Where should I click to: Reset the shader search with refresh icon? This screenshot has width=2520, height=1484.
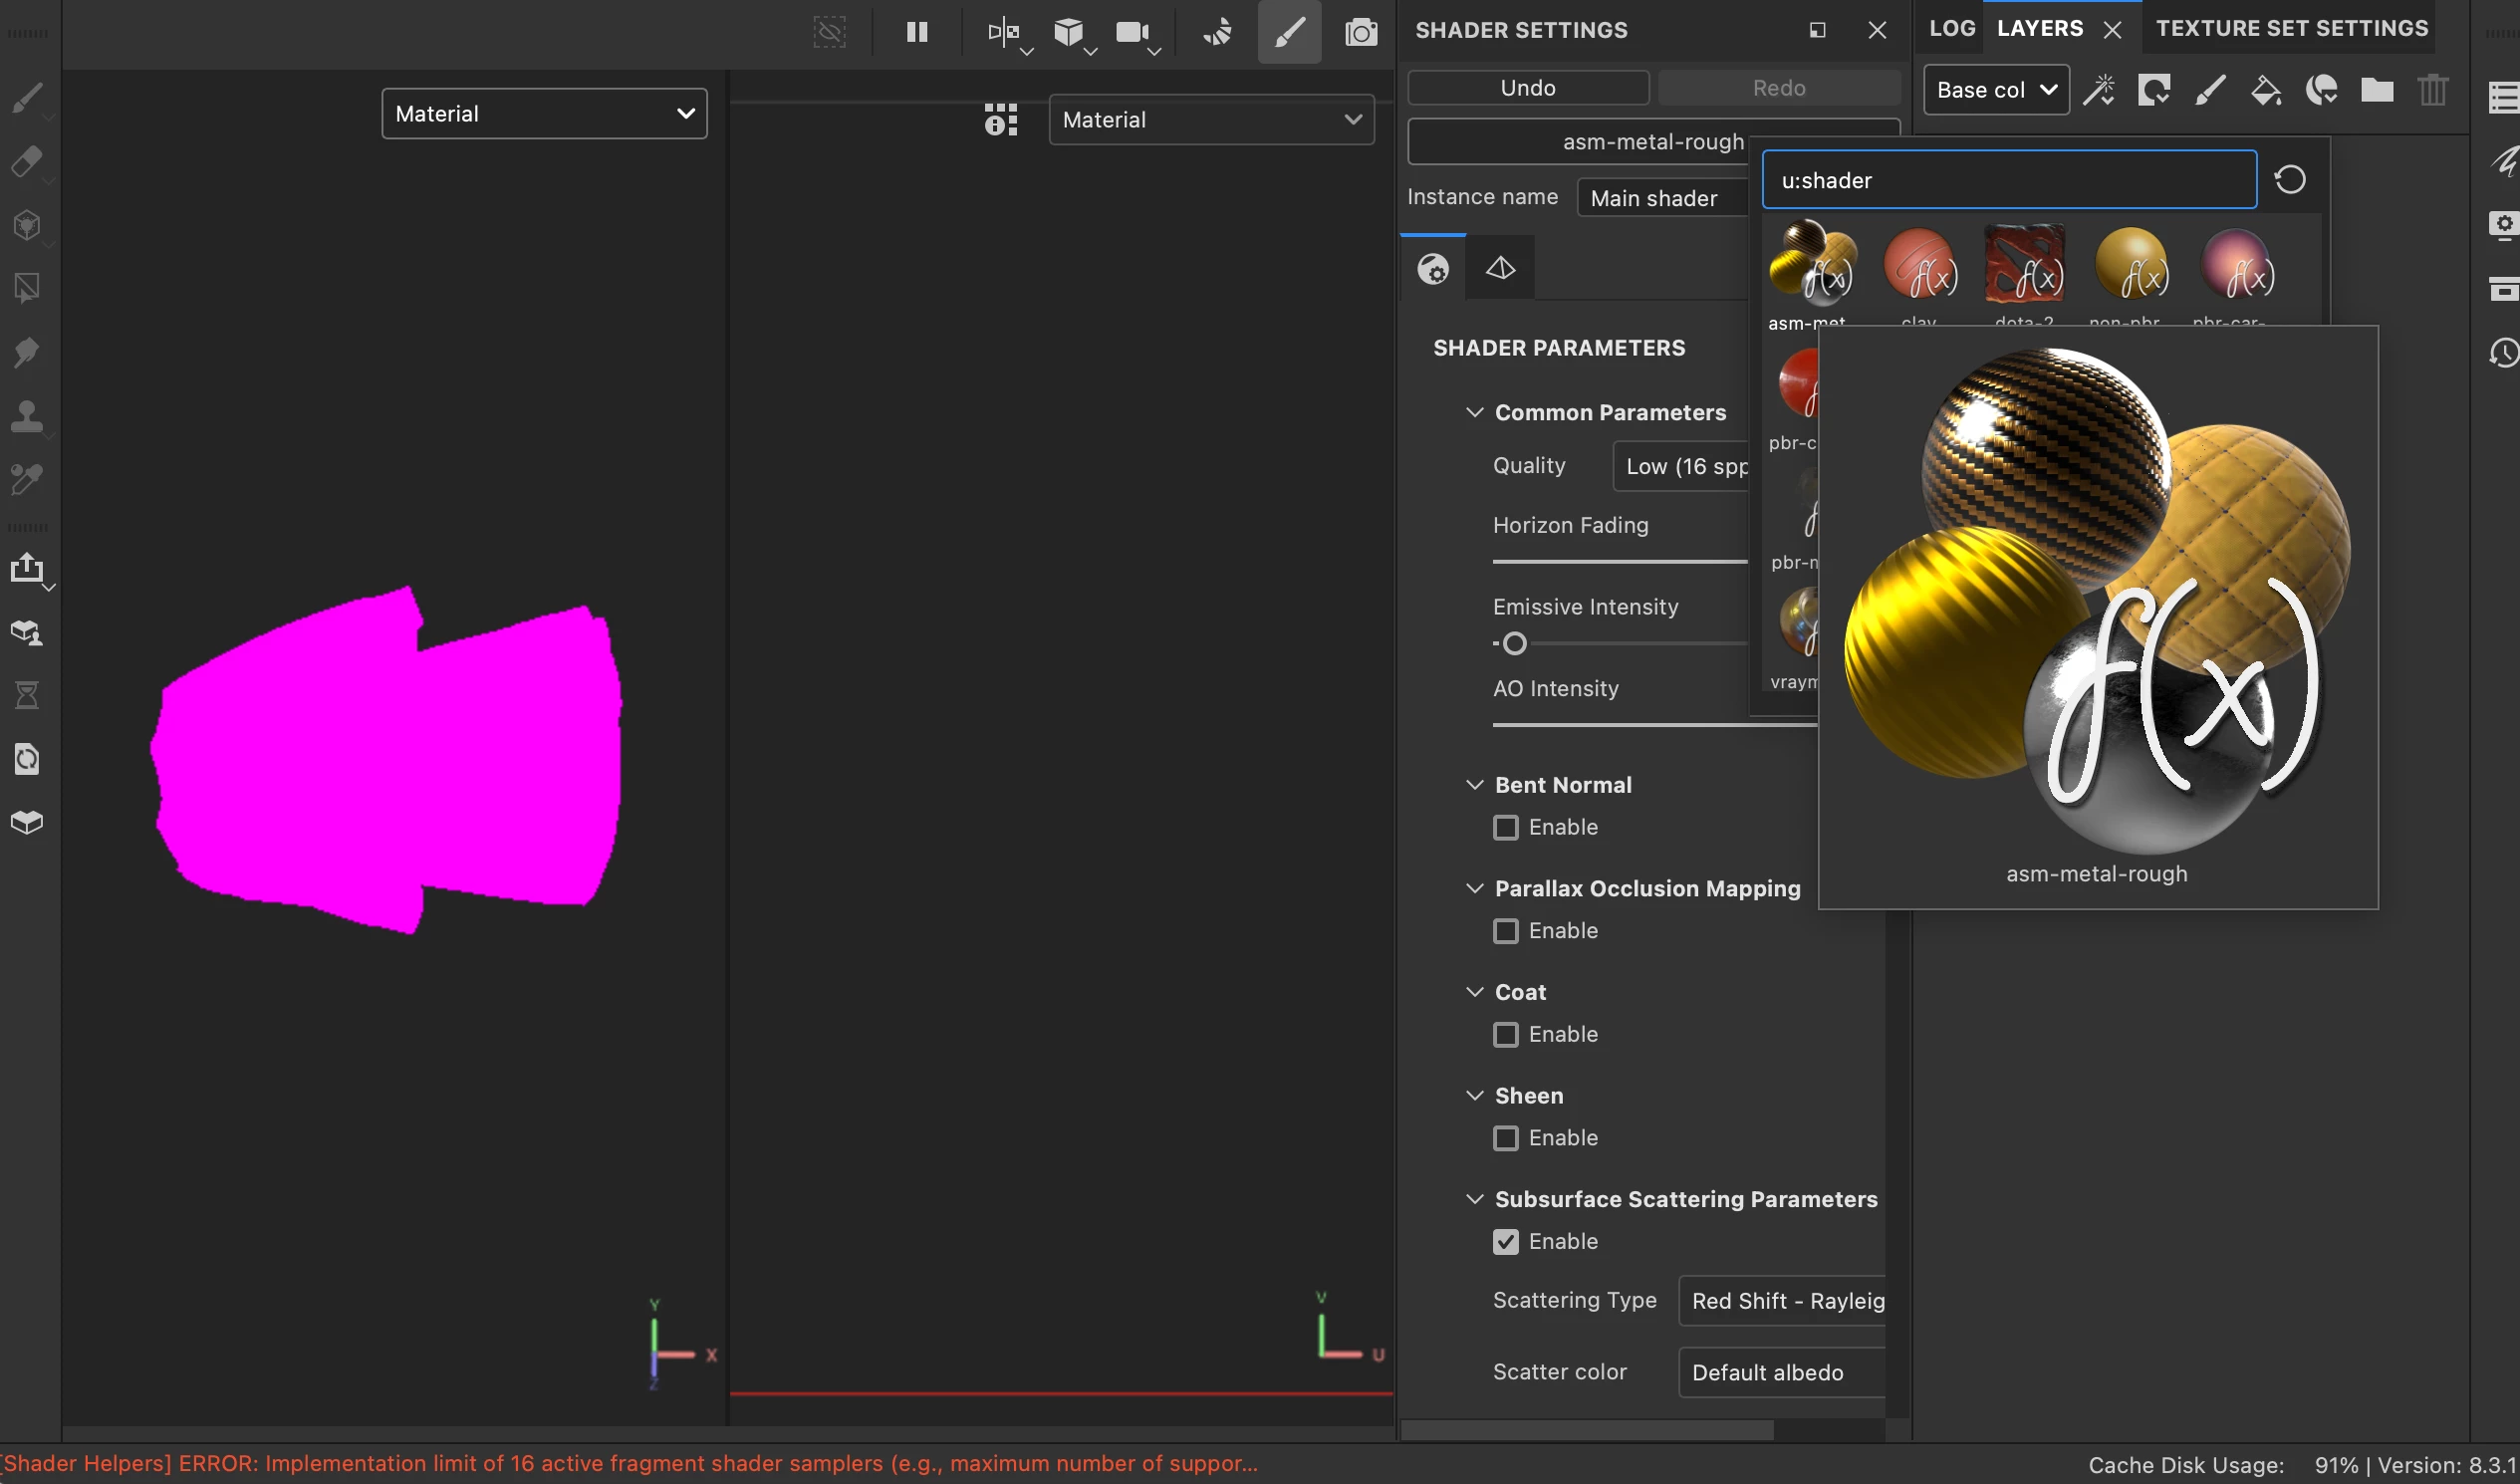pyautogui.click(x=2289, y=180)
